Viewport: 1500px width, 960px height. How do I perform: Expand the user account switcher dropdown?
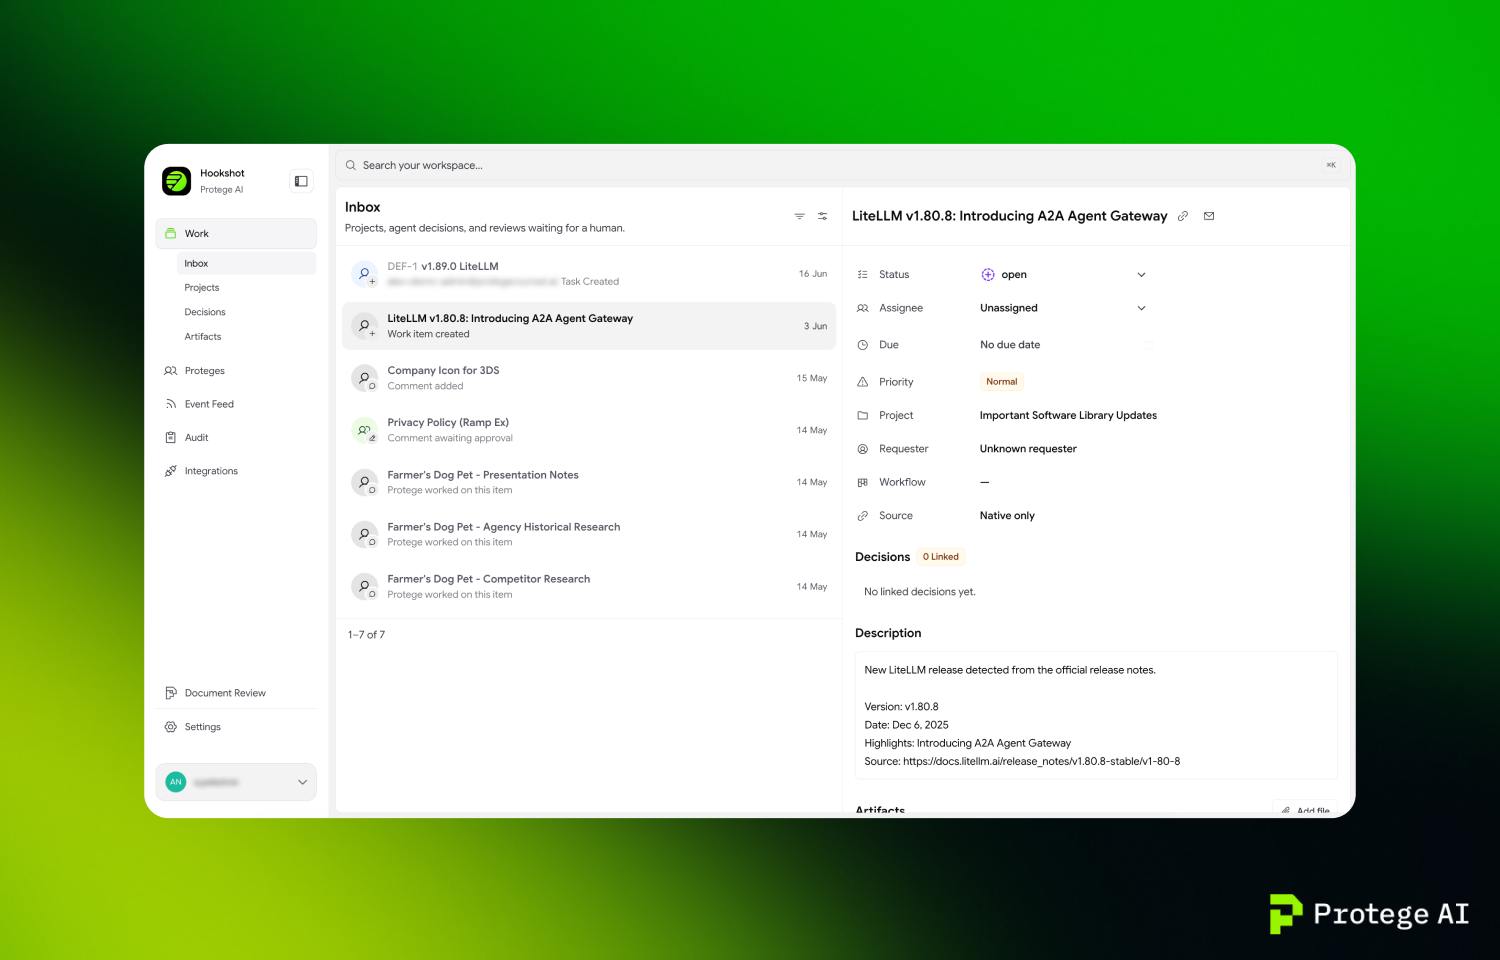tap(236, 782)
